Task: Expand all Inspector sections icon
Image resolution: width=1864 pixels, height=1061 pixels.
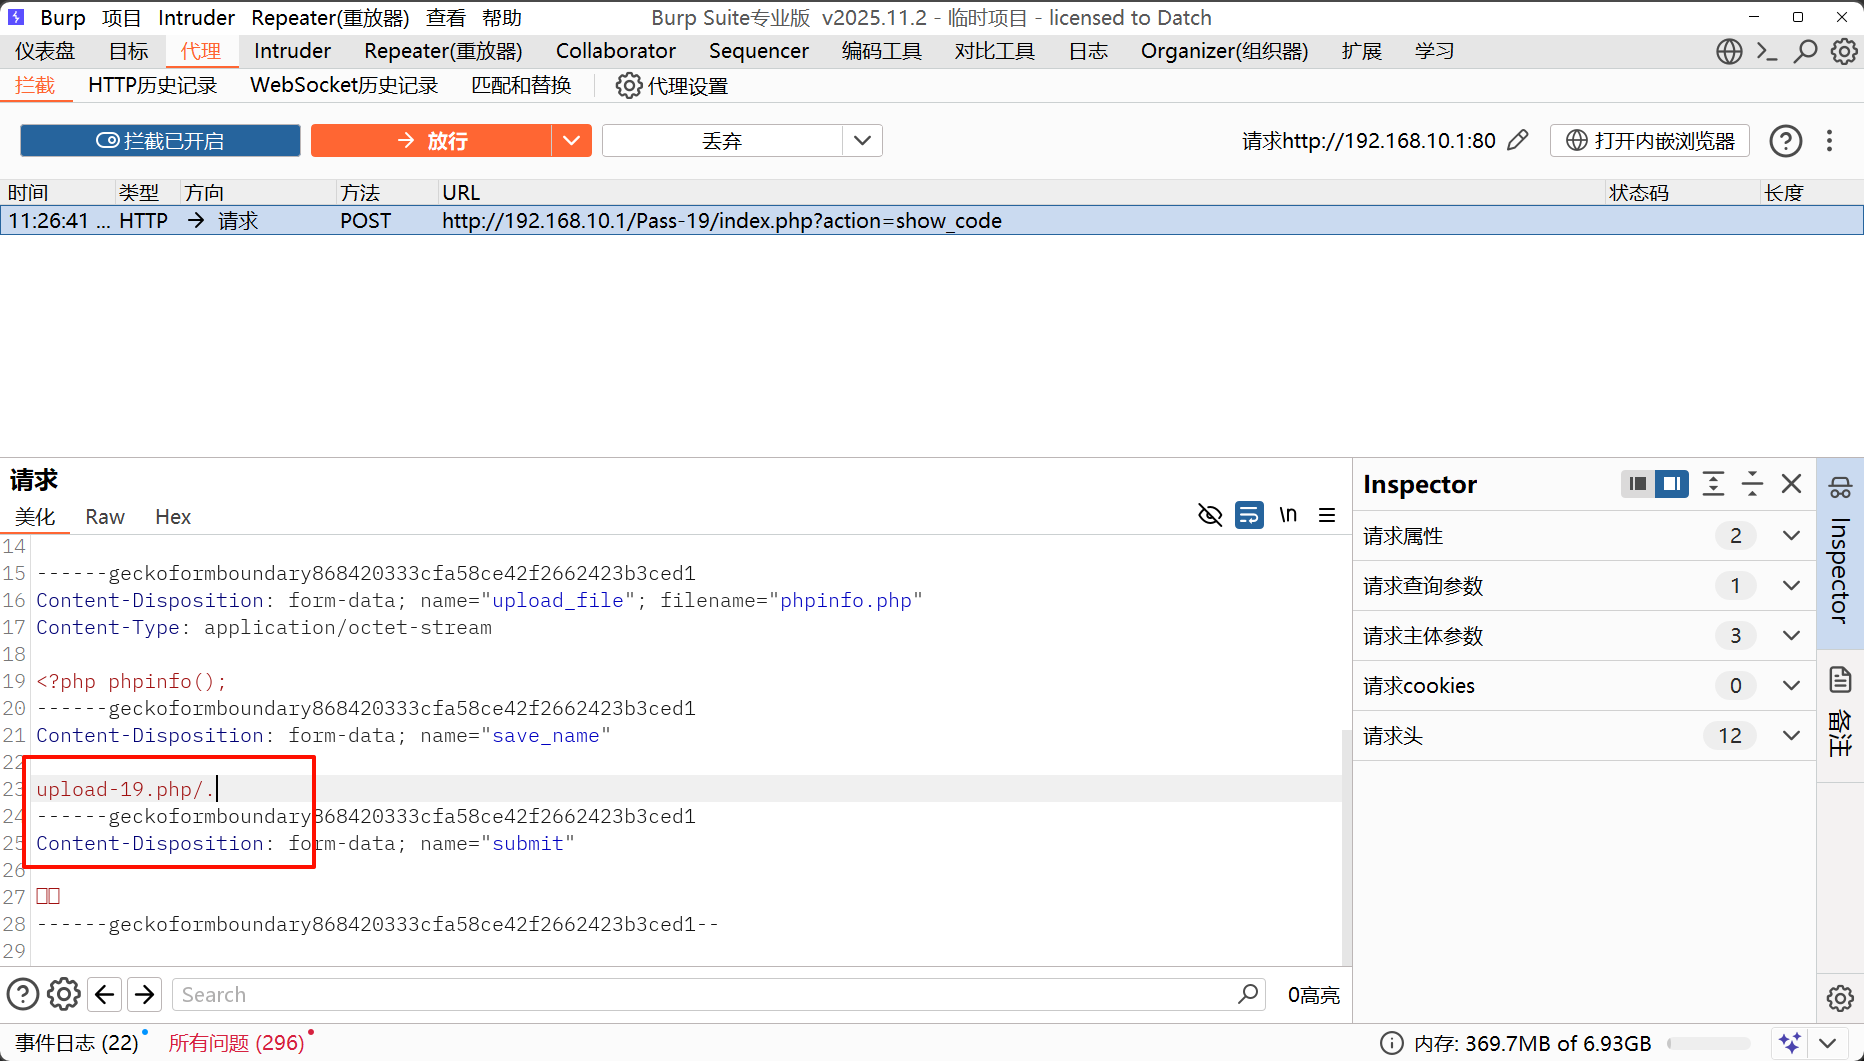Action: click(x=1713, y=484)
